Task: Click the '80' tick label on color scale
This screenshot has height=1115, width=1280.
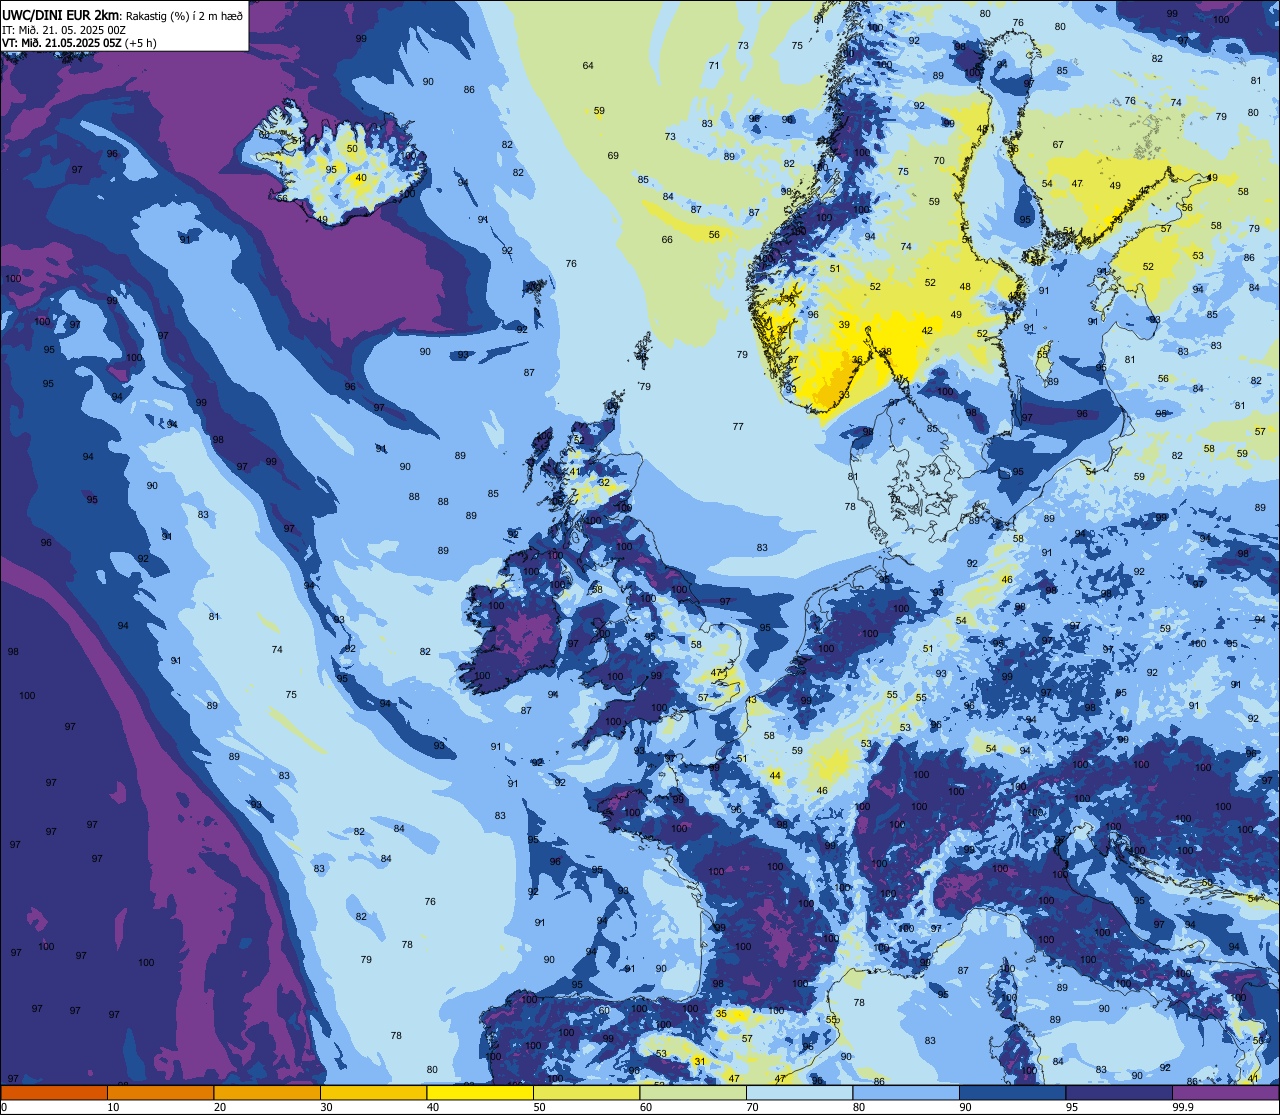Action: click(859, 1107)
